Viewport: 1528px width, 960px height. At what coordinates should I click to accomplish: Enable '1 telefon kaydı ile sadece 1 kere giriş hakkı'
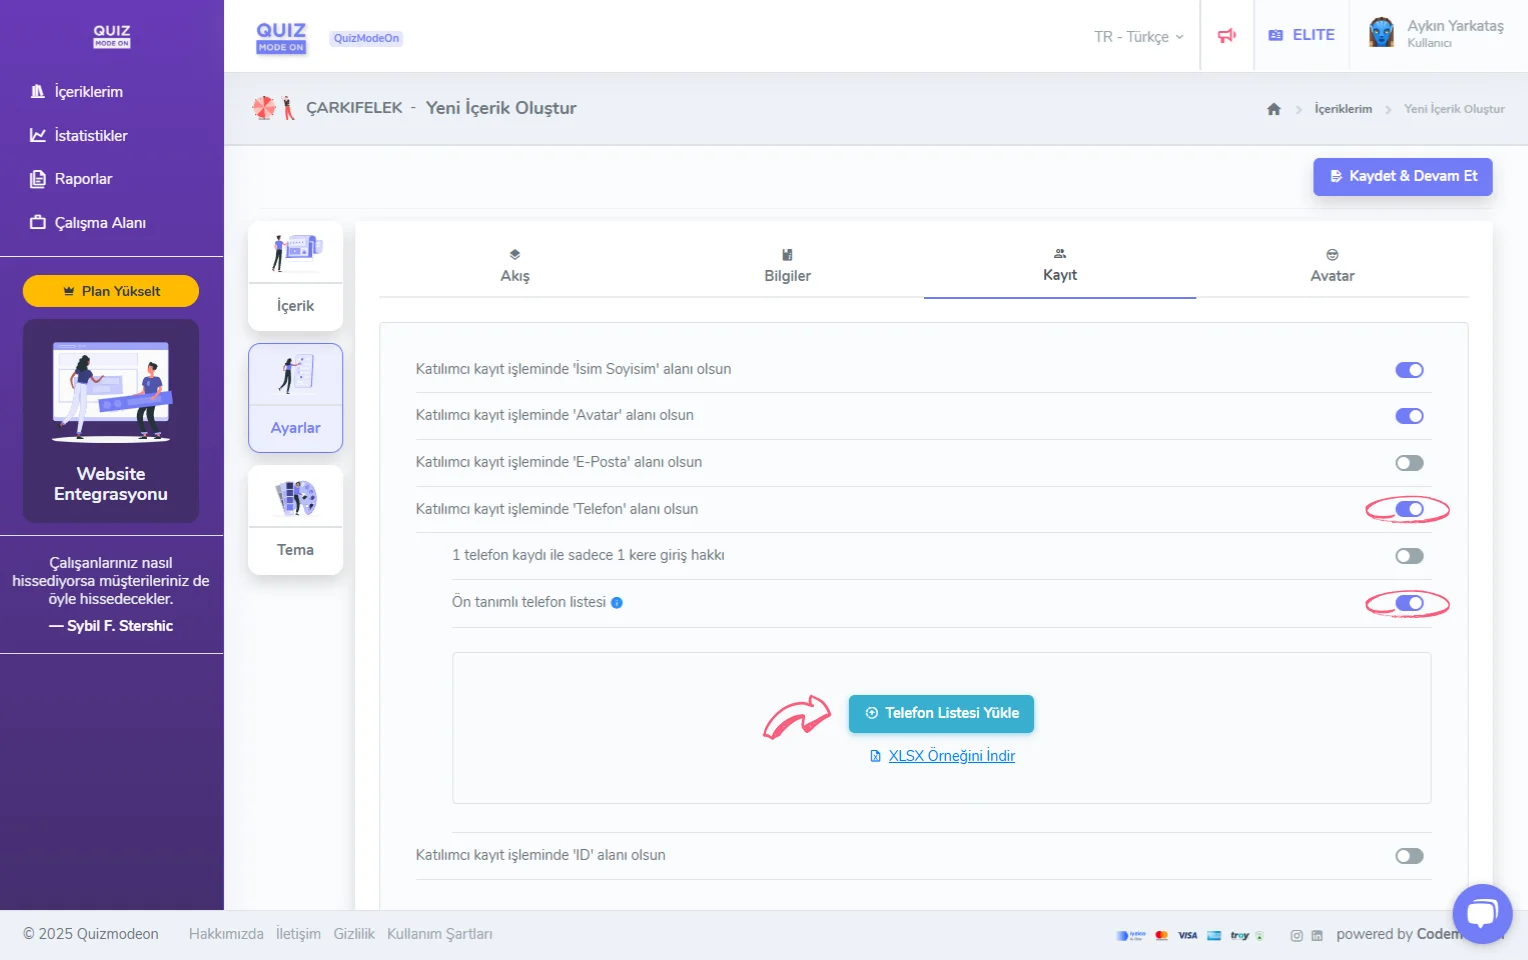click(1409, 556)
